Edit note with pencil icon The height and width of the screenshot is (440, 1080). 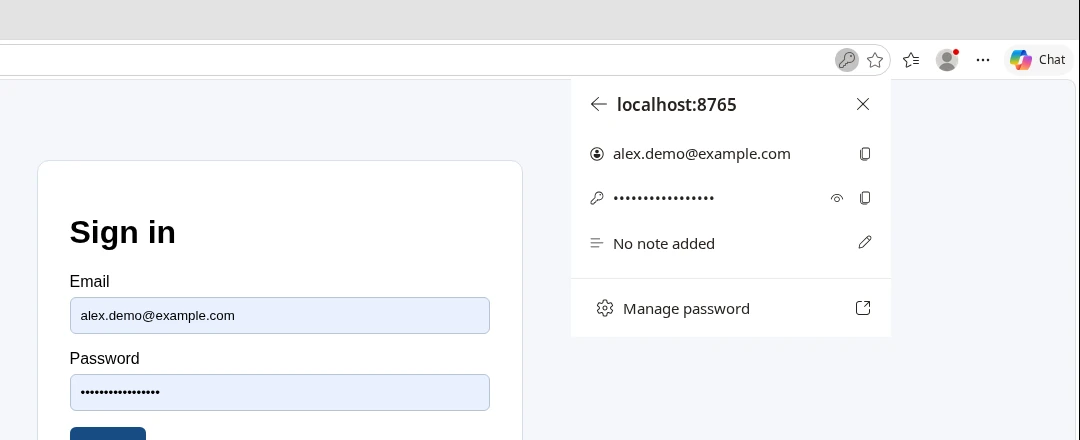coord(865,242)
